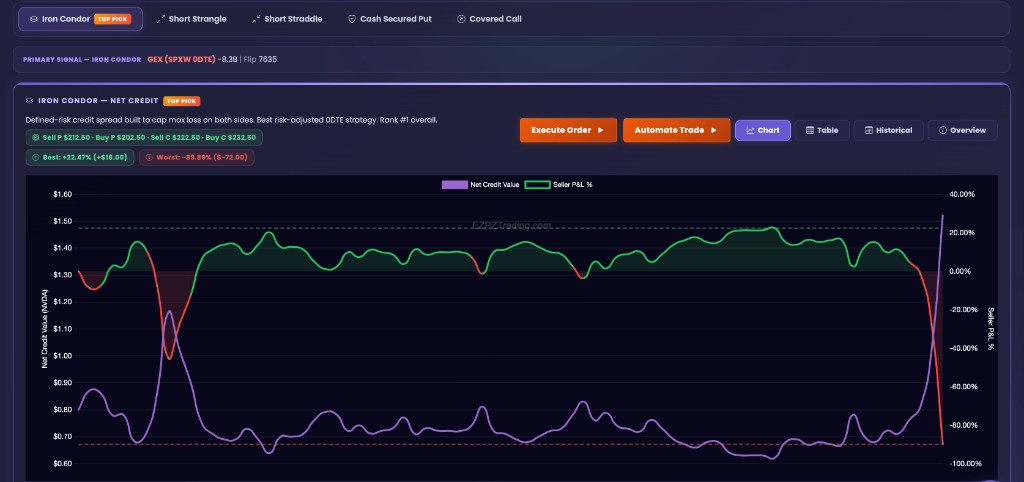
Task: Click the -100.00% right axis label
Action: pos(965,464)
